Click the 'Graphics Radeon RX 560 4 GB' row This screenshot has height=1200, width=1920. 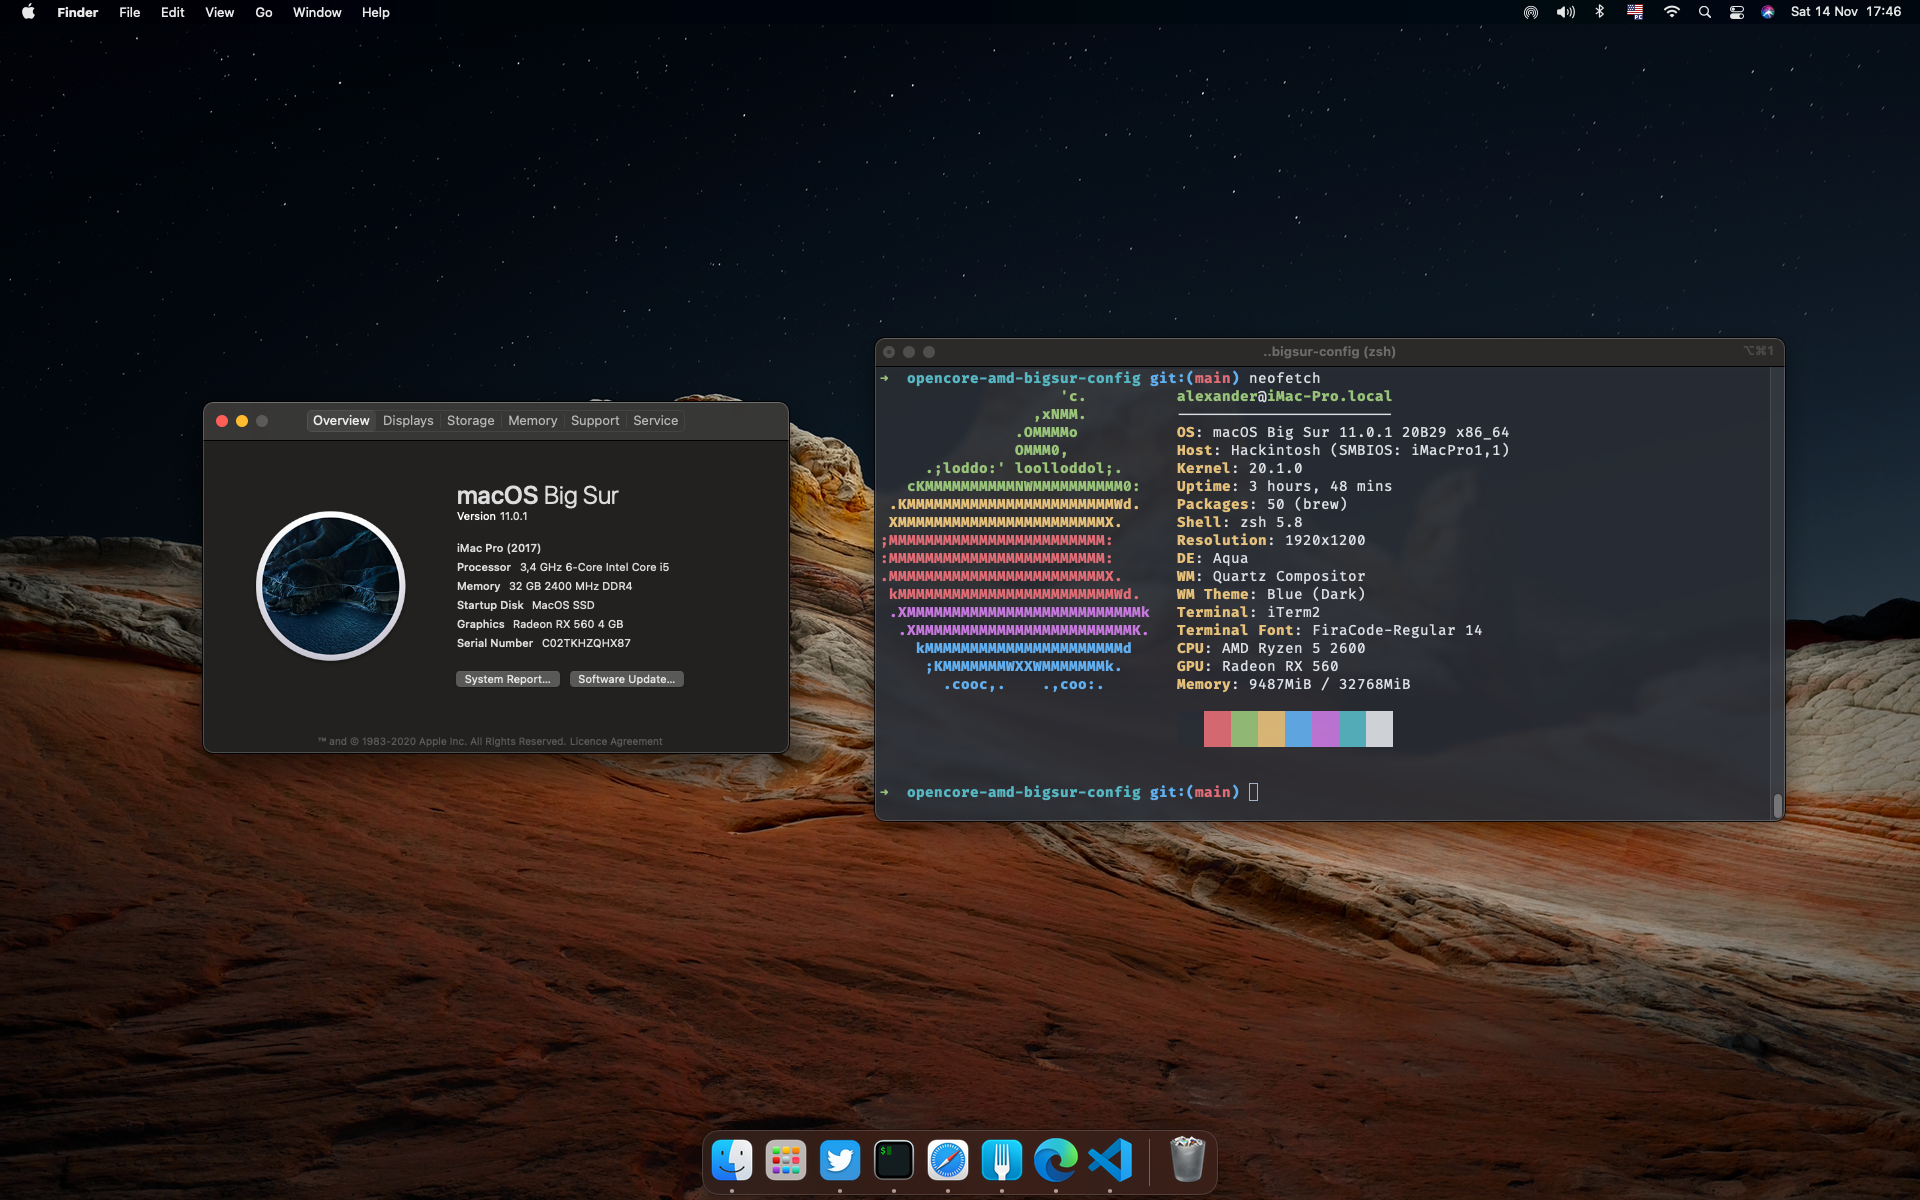point(540,624)
